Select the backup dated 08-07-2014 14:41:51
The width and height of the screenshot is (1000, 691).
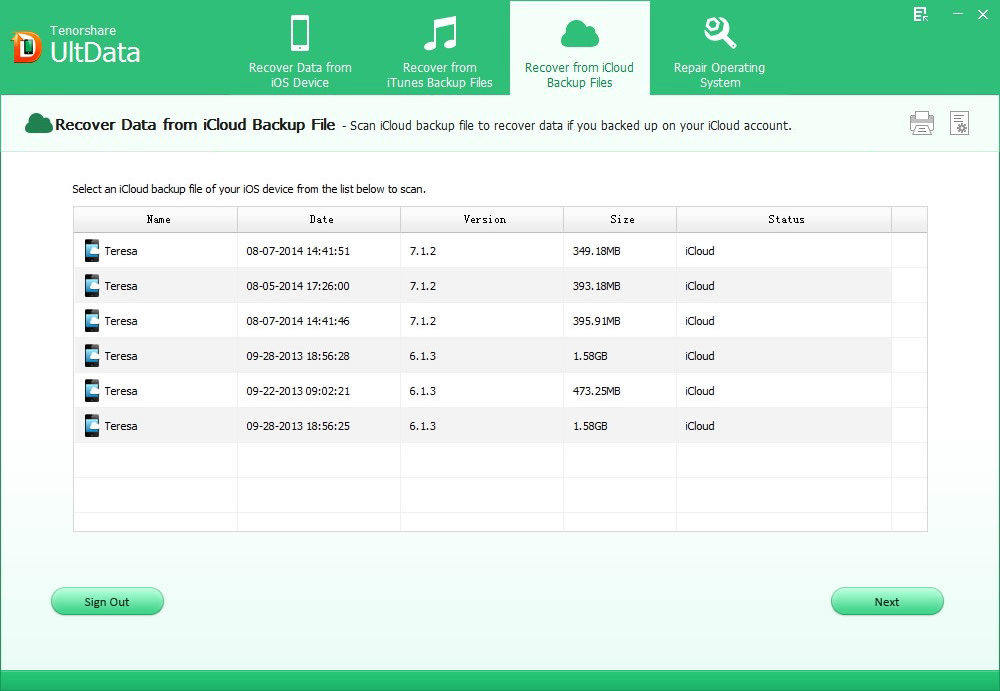(x=298, y=251)
